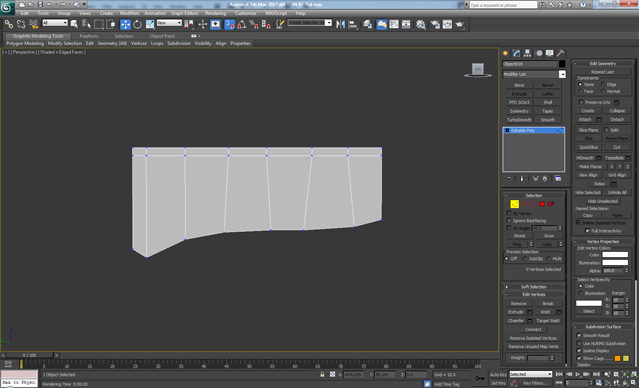Open the Modifiers menu
639x388 pixels.
coord(130,13)
